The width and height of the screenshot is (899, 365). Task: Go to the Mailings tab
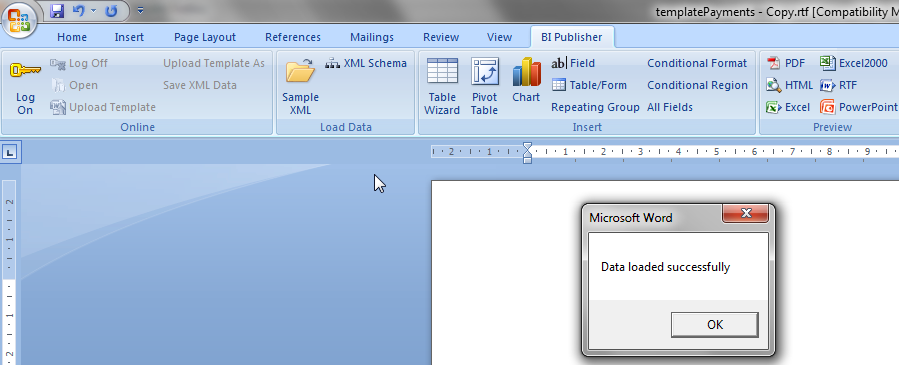[x=372, y=37]
